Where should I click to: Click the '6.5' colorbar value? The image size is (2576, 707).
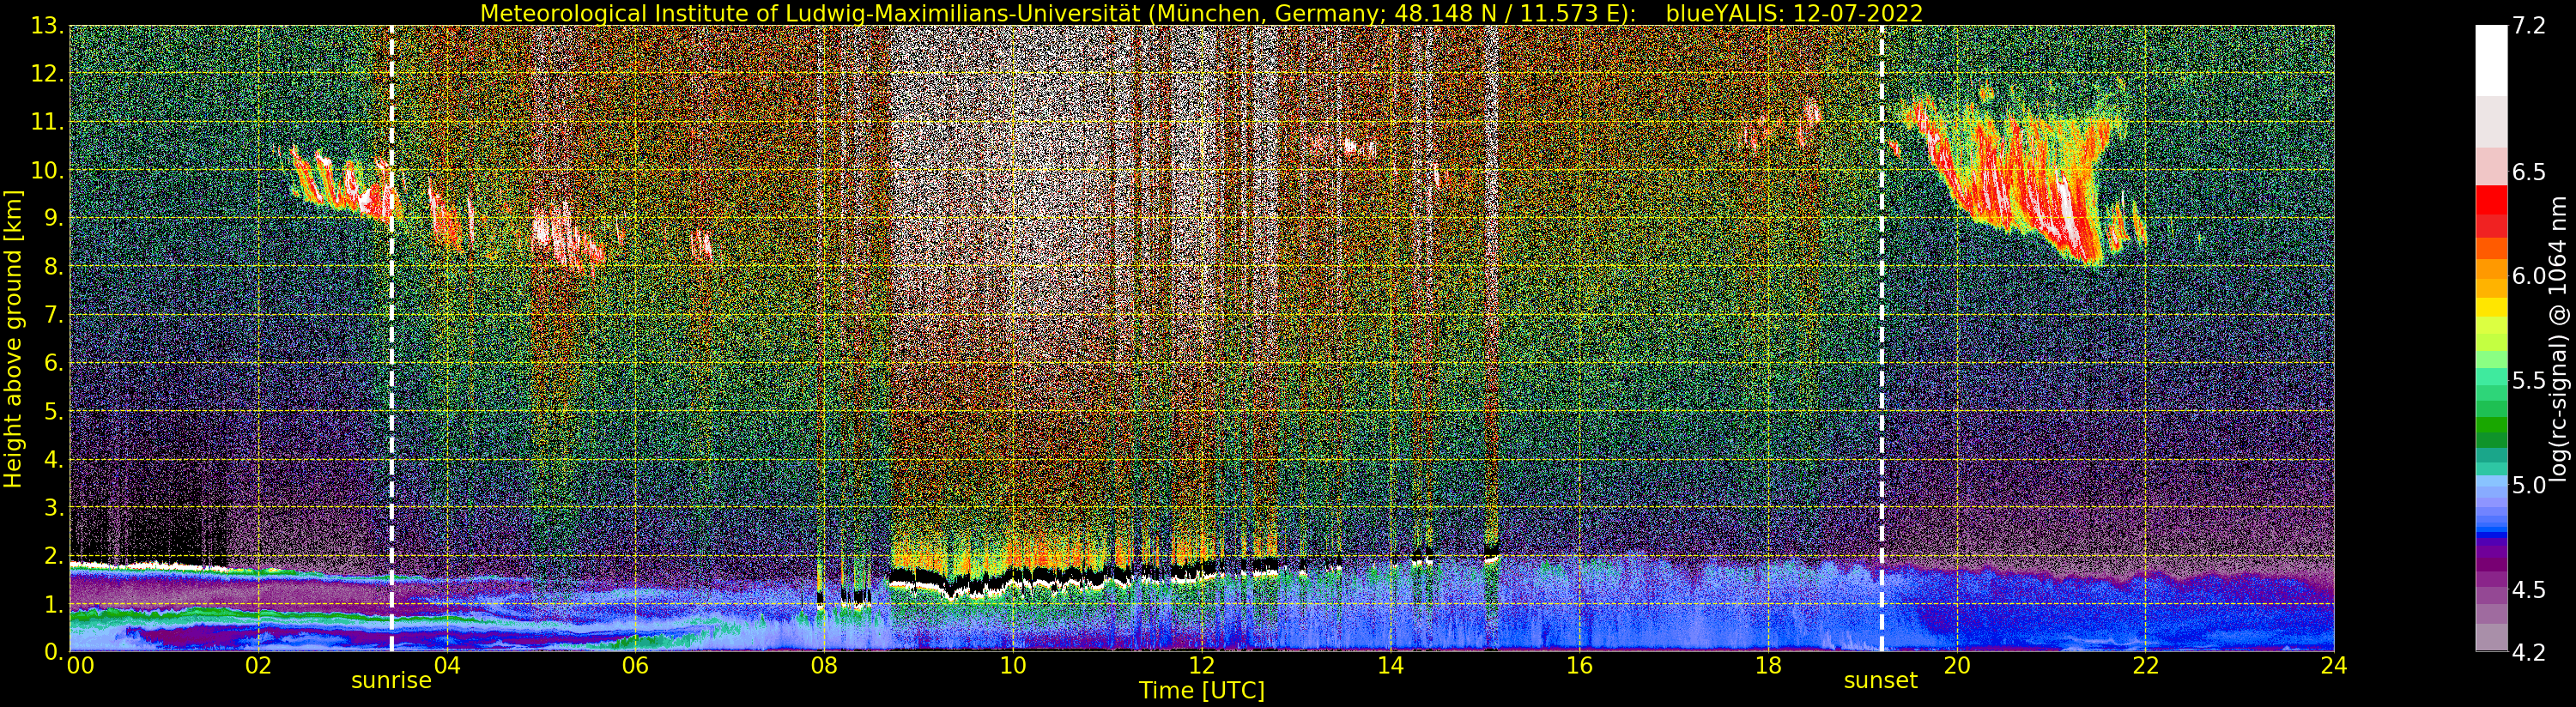pyautogui.click(x=2528, y=172)
